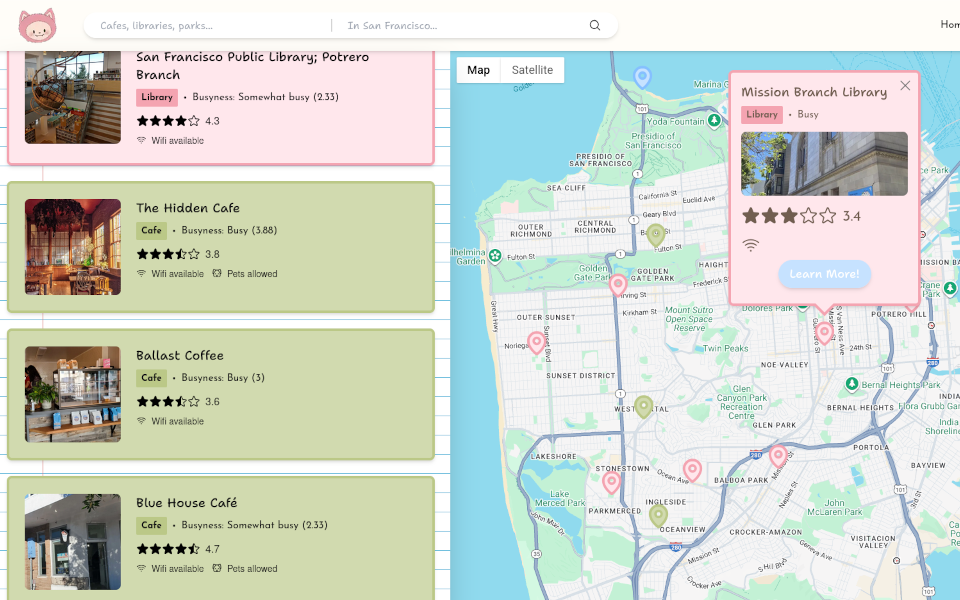
Task: Select the green pin near Yoda Fountain
Action: (x=714, y=119)
